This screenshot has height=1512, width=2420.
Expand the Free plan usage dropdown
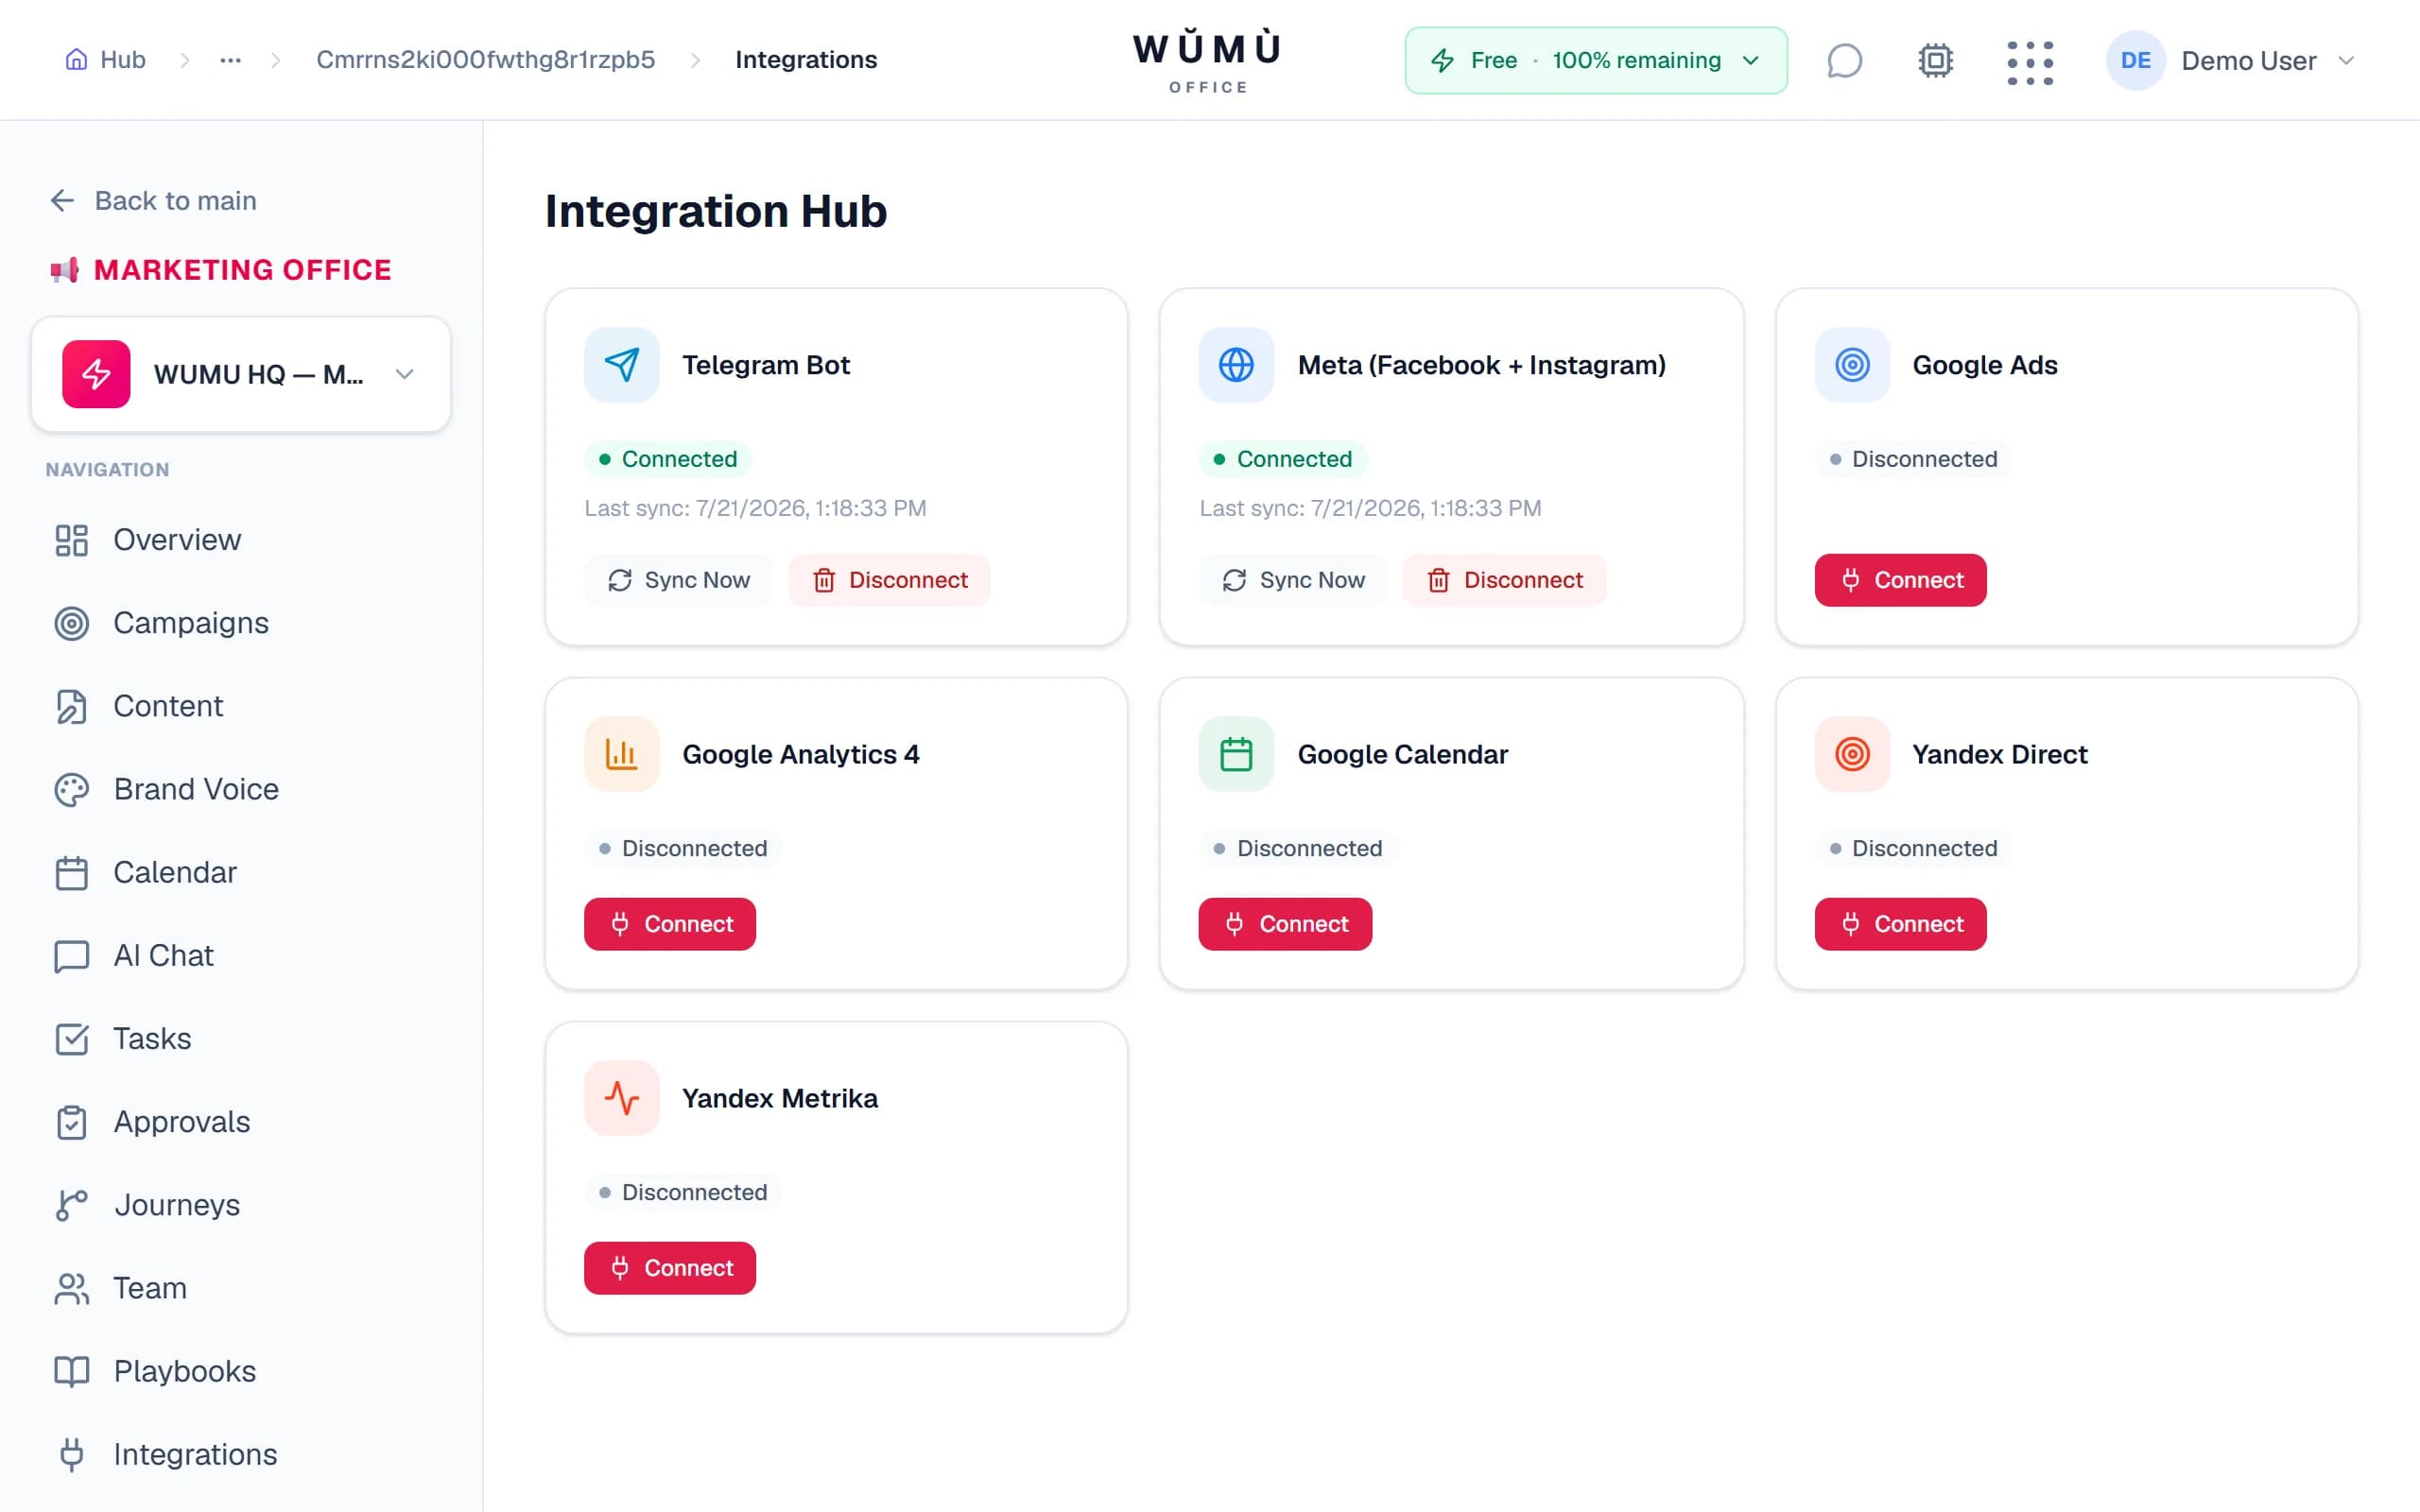[1595, 60]
